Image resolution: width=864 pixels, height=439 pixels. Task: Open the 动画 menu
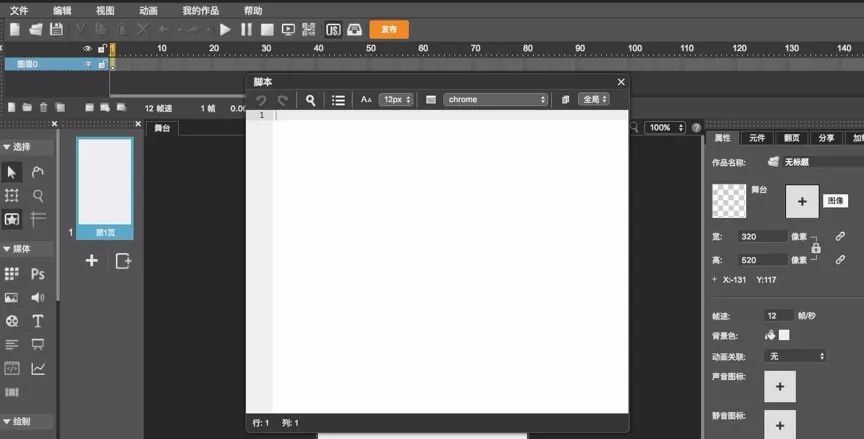click(148, 10)
